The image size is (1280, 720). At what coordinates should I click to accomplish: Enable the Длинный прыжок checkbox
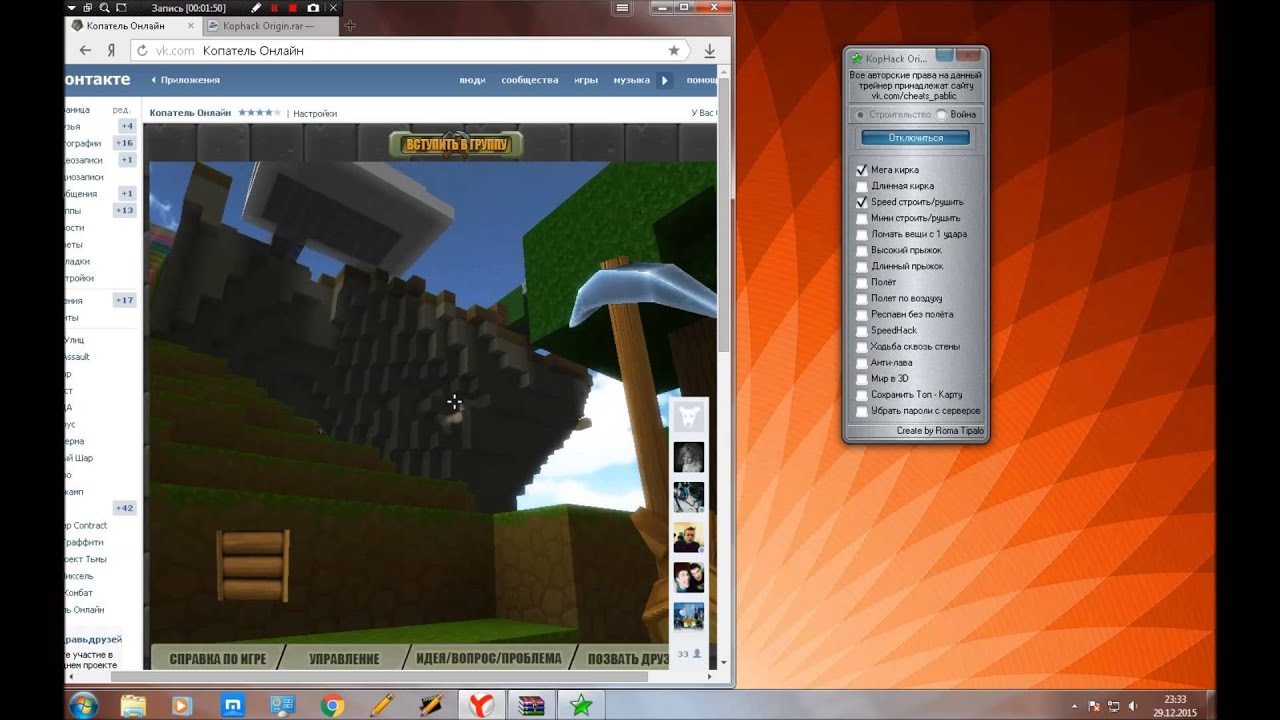[862, 266]
